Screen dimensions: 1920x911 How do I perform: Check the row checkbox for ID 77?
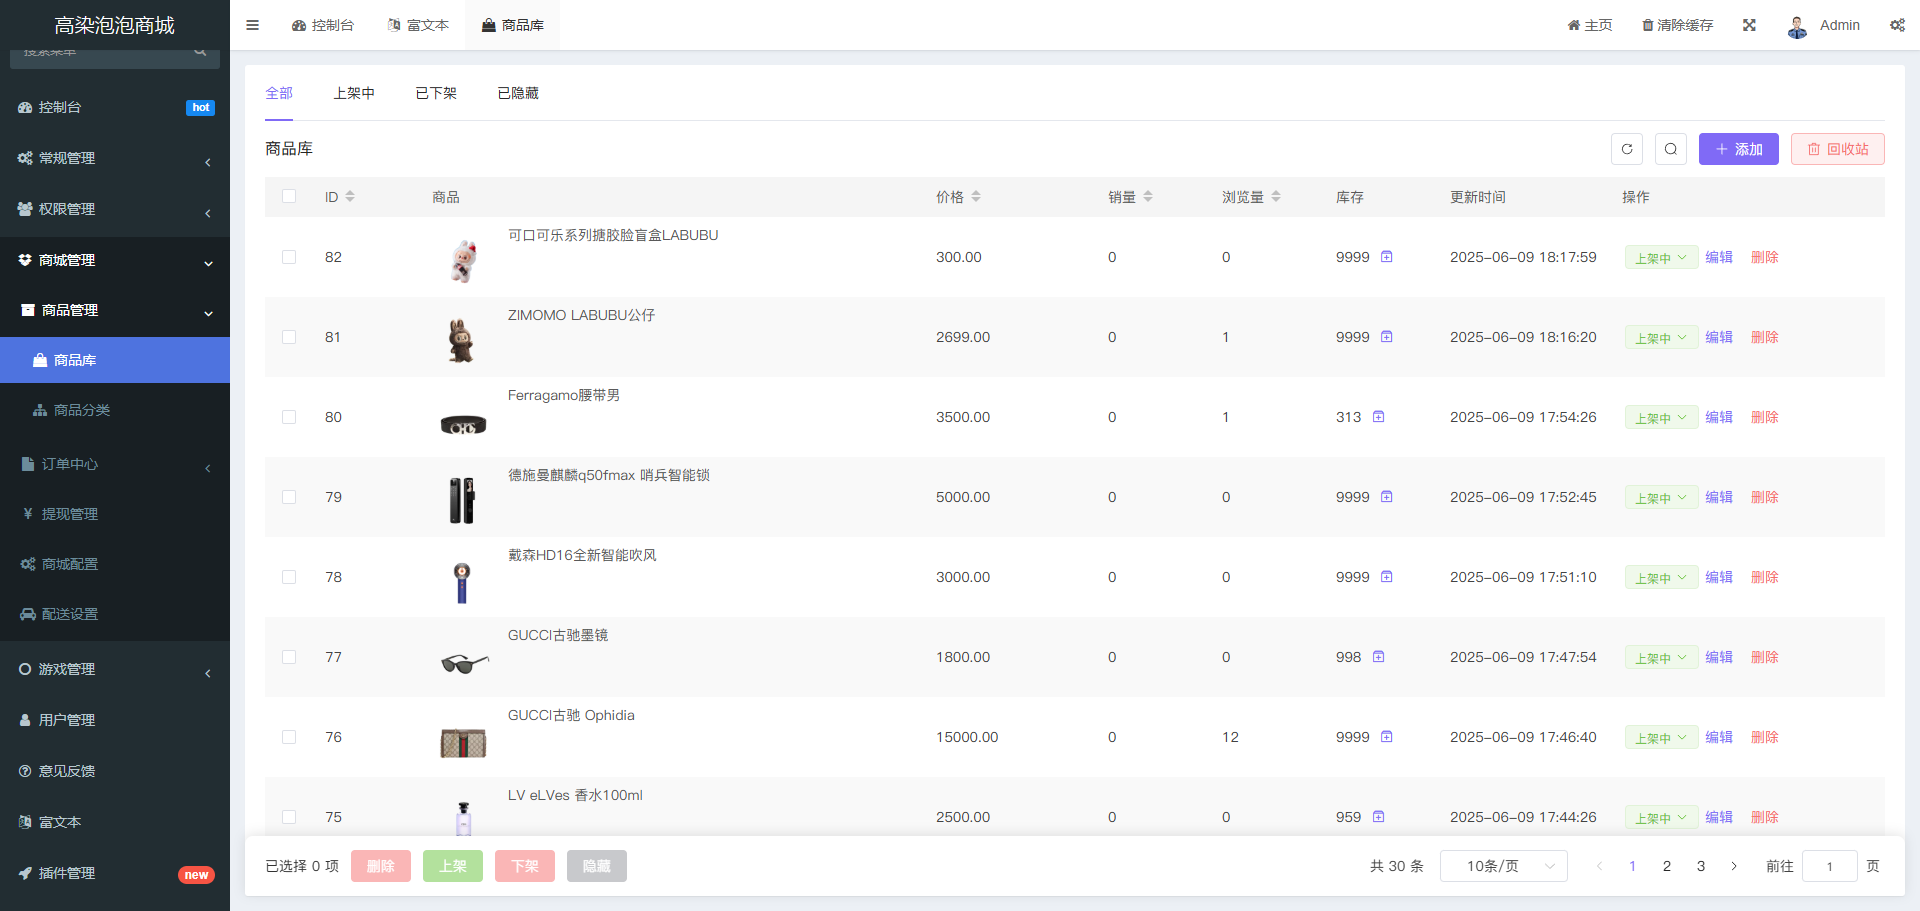(x=289, y=657)
